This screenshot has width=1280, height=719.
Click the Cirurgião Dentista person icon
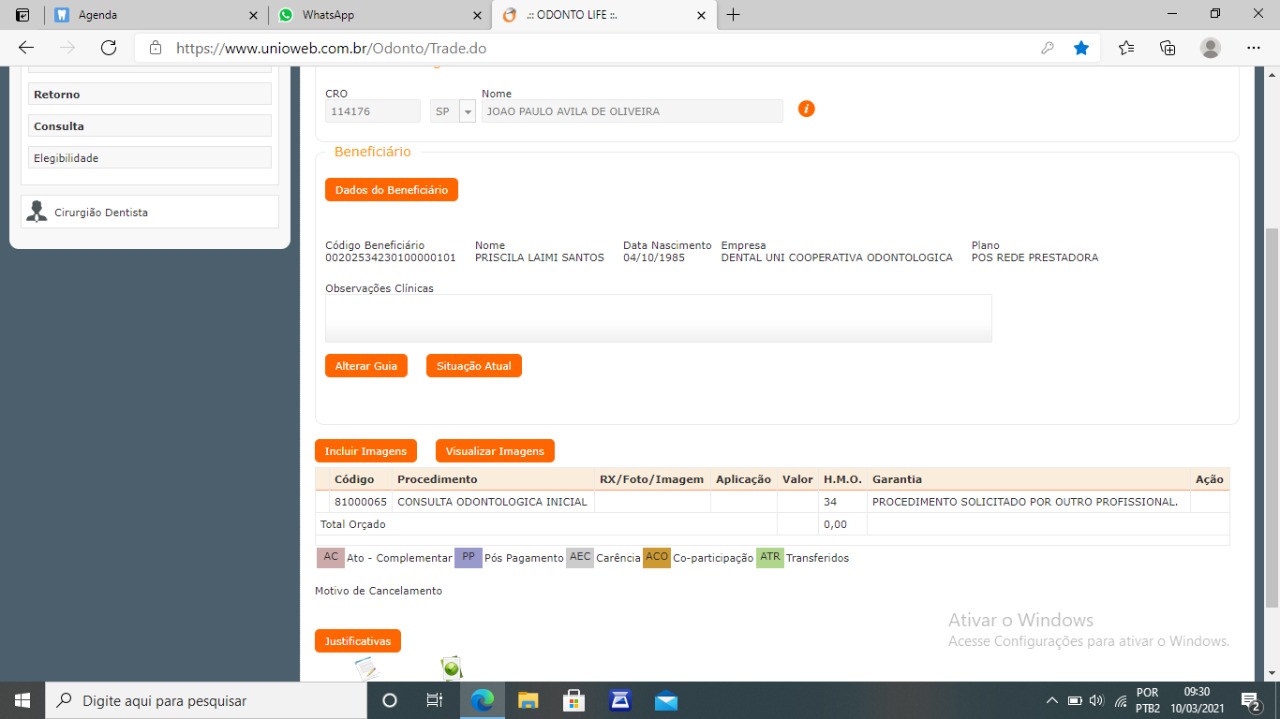pyautogui.click(x=37, y=212)
